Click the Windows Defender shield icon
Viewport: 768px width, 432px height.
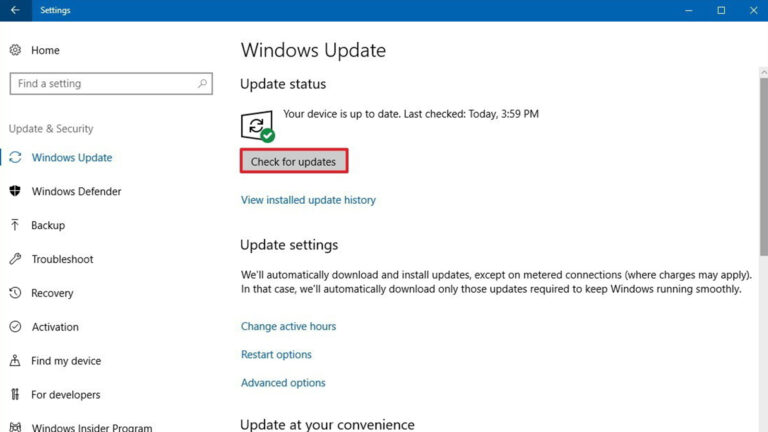pyautogui.click(x=15, y=191)
